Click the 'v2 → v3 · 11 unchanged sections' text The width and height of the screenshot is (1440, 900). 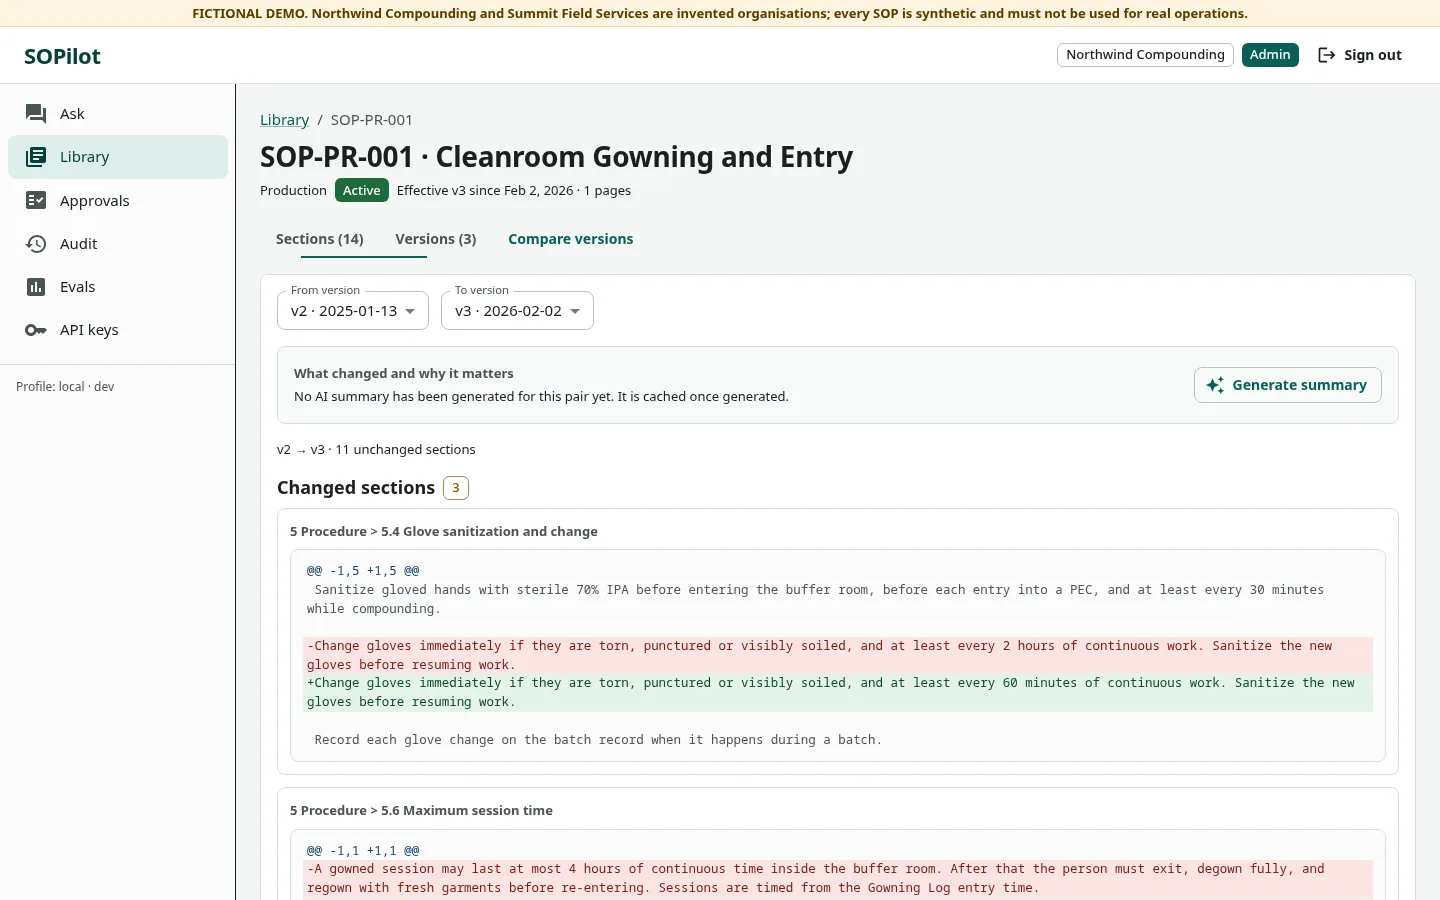point(376,450)
